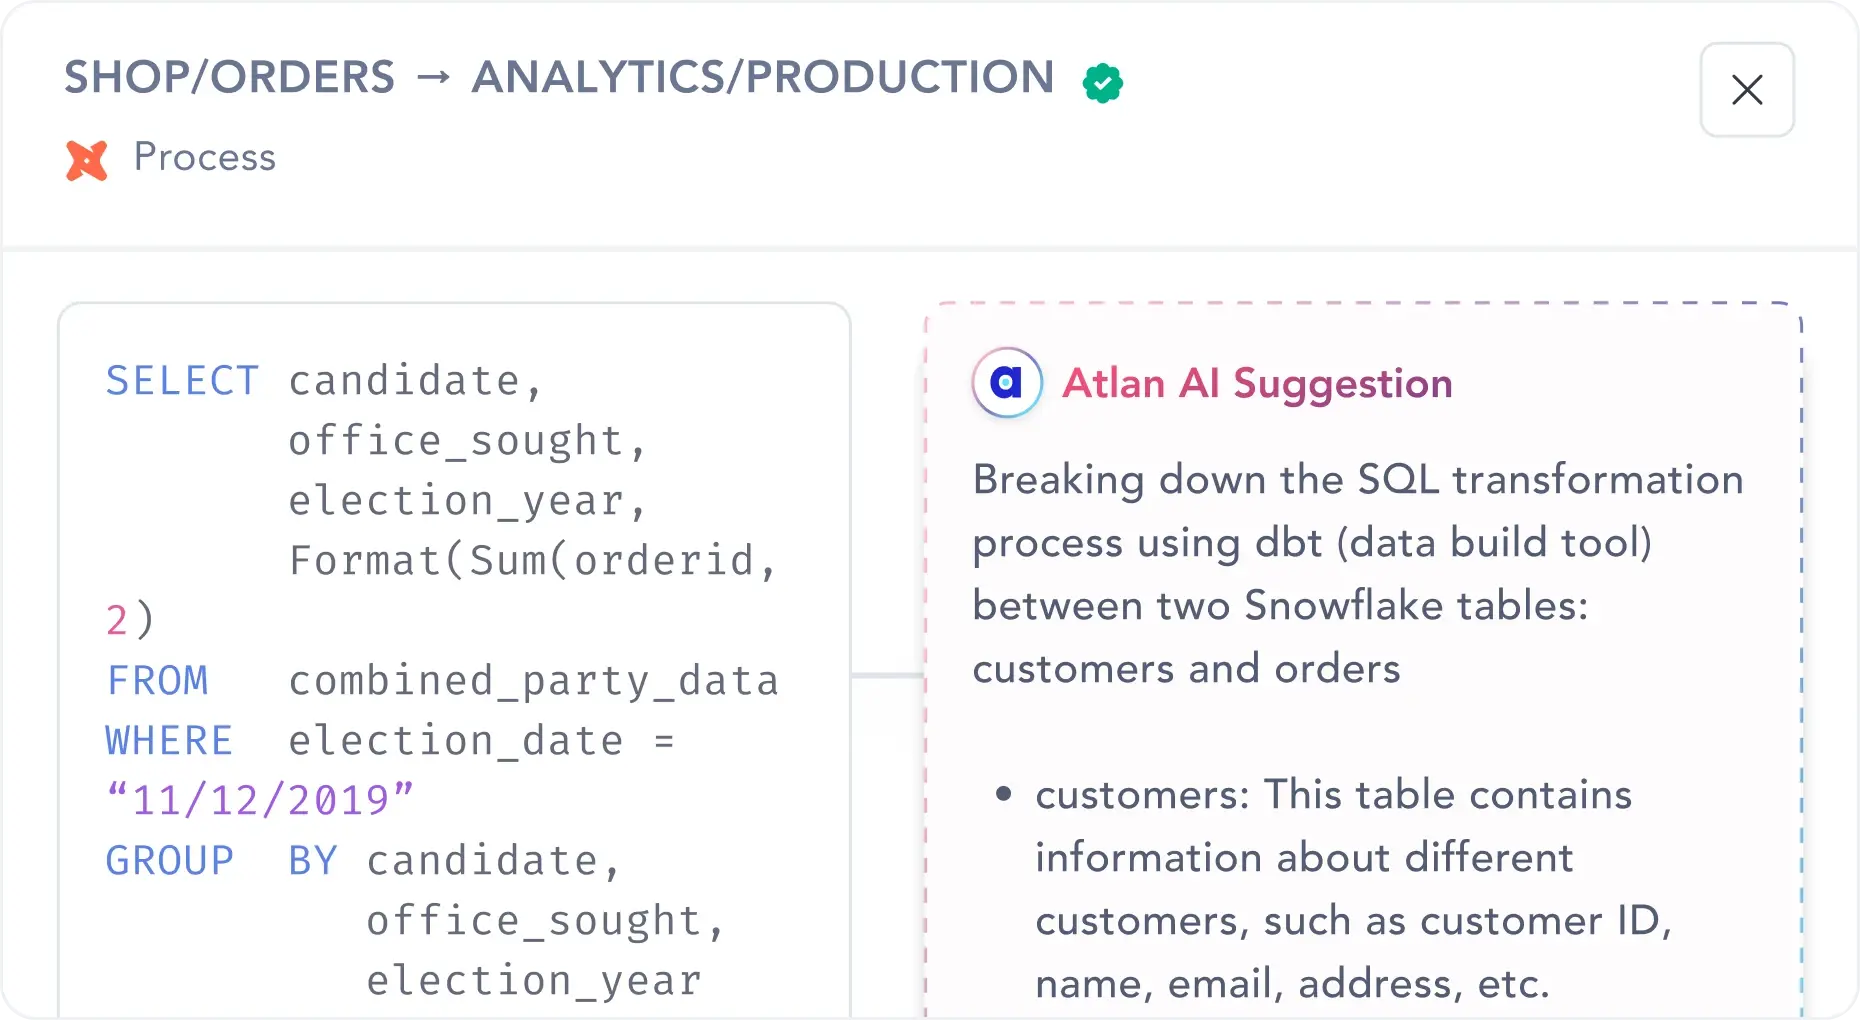
Task: Click the arrow between SHOP/ORDERS and ANALYTICS/PRODUCTION
Action: [434, 77]
